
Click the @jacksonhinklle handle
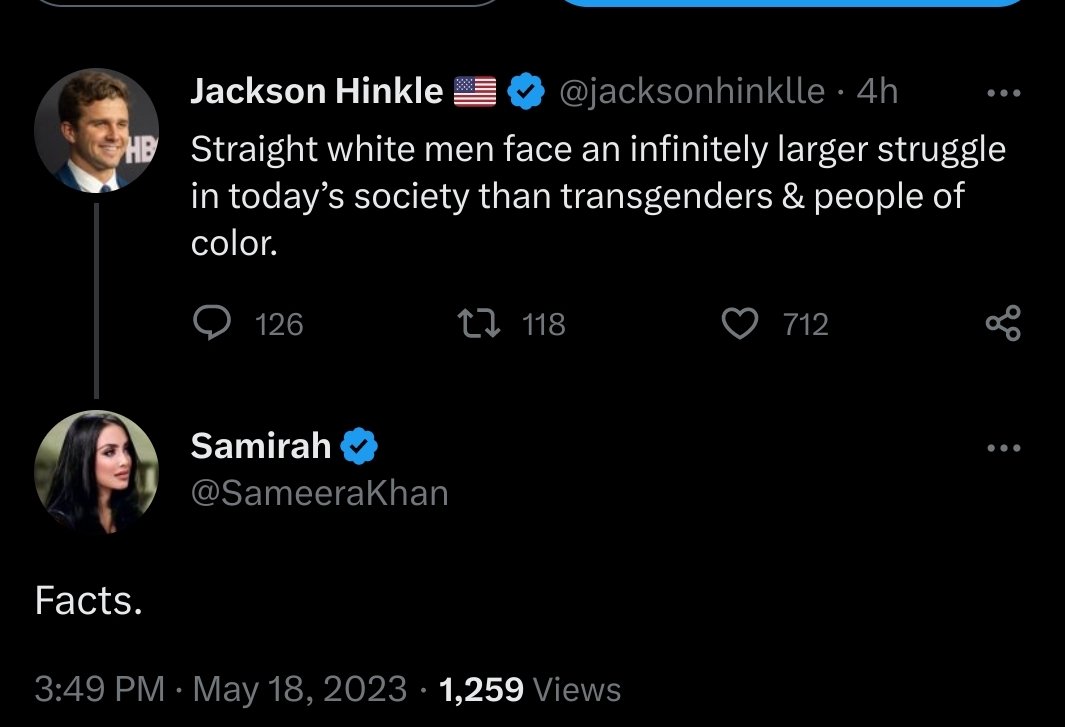pos(690,92)
